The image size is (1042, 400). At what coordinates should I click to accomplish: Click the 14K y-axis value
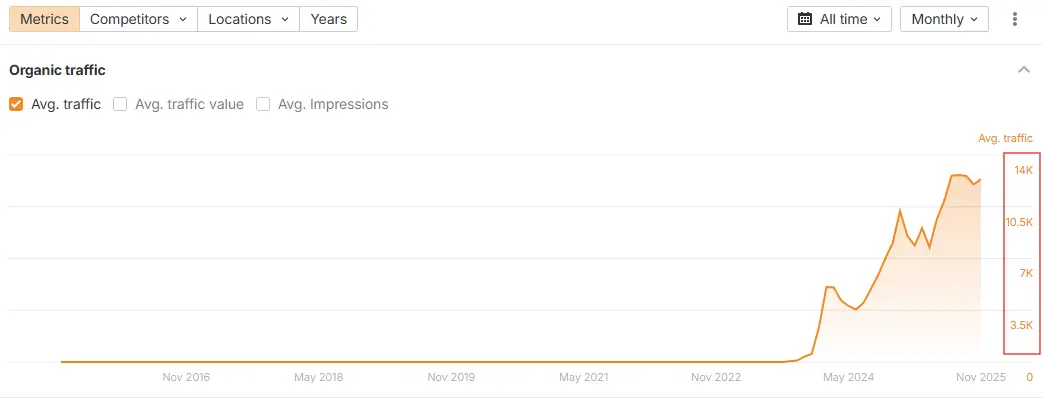pyautogui.click(x=1023, y=170)
